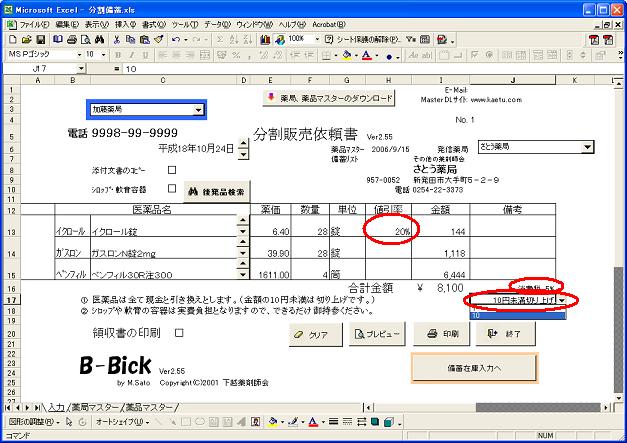Viewport: 627px width, 443px height.
Task: Open the データ(D) menu
Action: (217, 23)
